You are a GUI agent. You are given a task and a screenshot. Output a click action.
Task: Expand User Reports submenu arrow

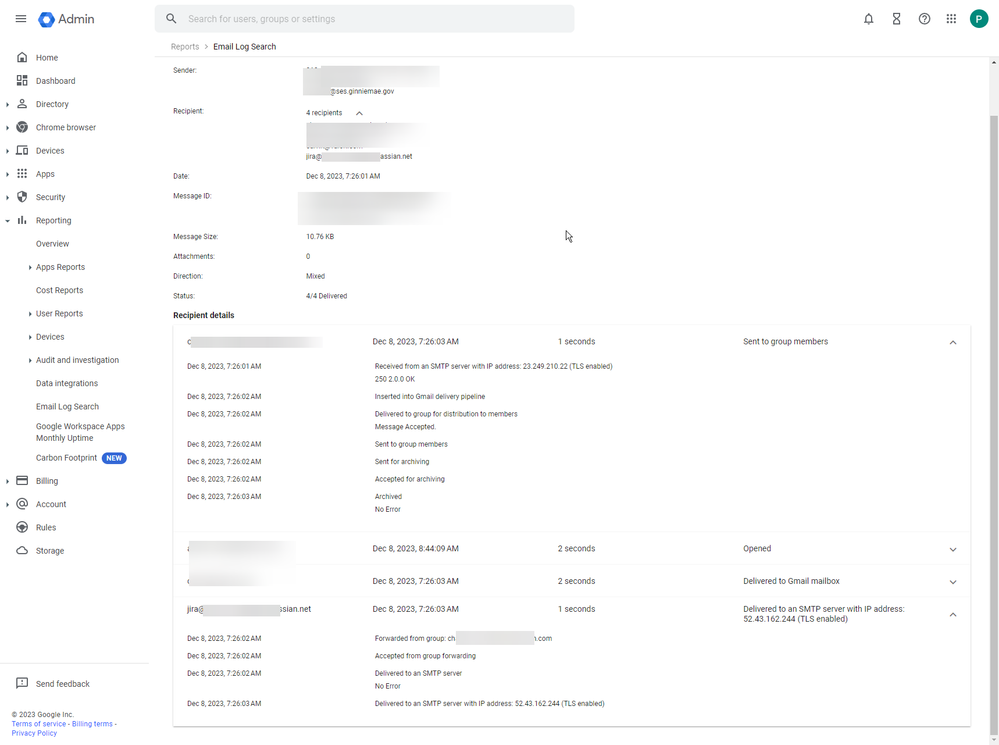coord(30,314)
